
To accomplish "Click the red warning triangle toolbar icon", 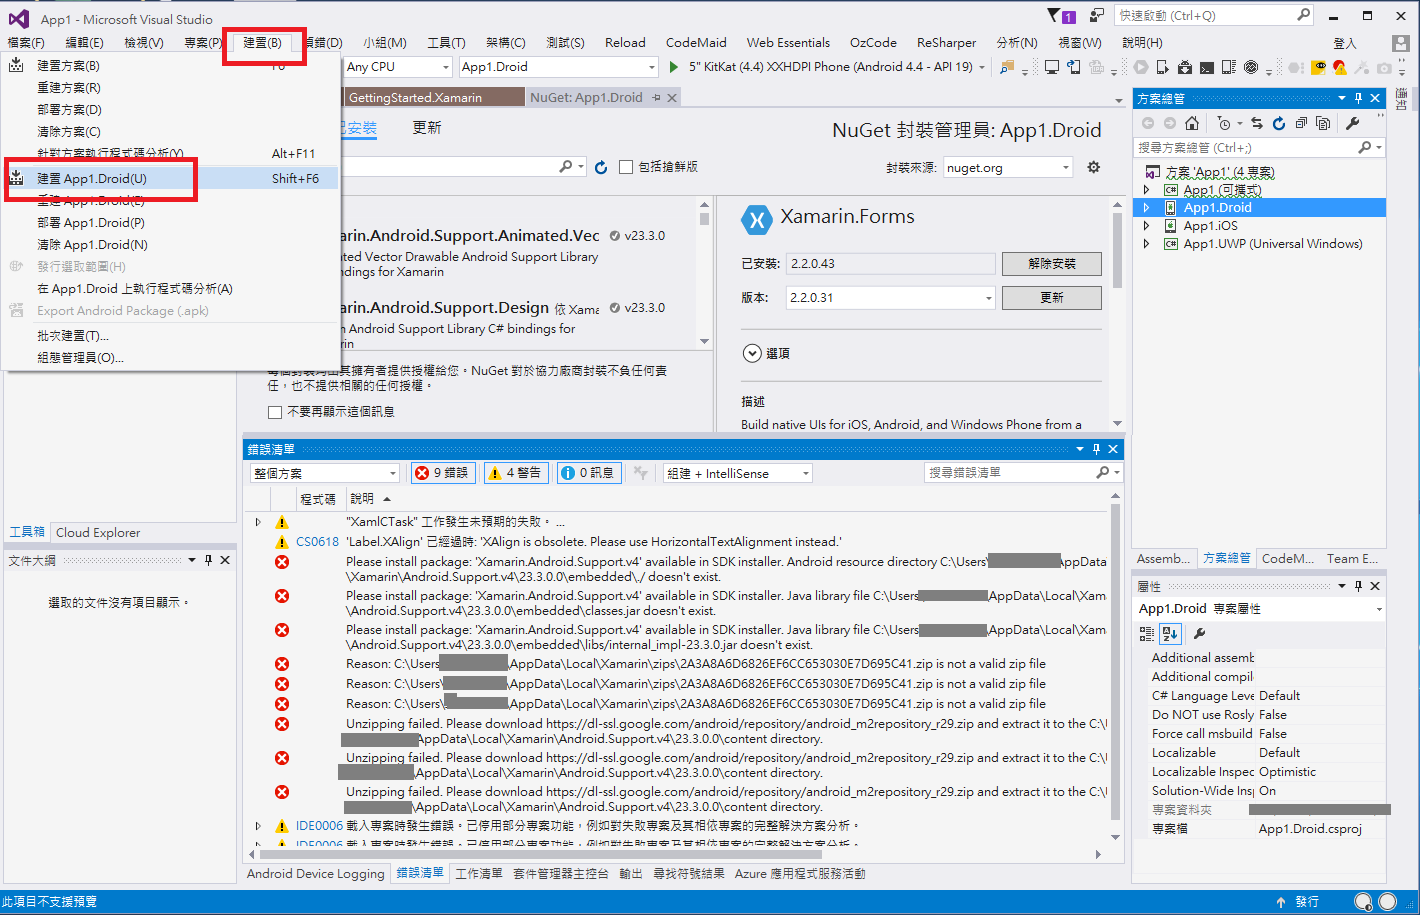I will [1340, 67].
